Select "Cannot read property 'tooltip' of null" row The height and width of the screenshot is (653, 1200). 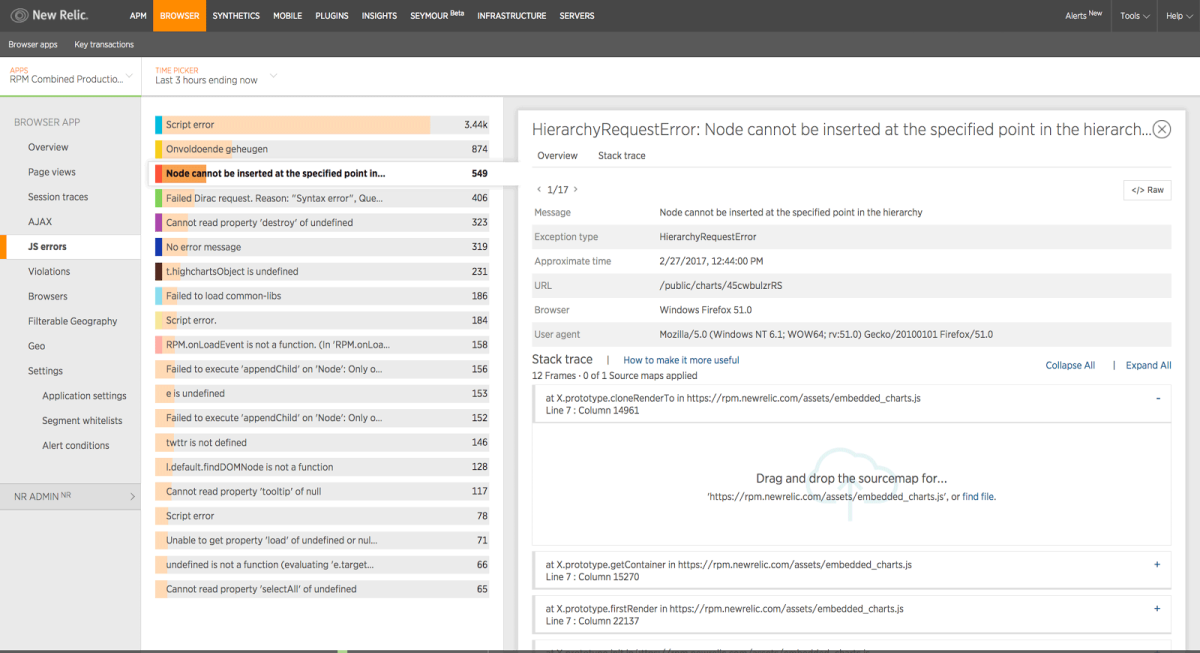point(324,491)
